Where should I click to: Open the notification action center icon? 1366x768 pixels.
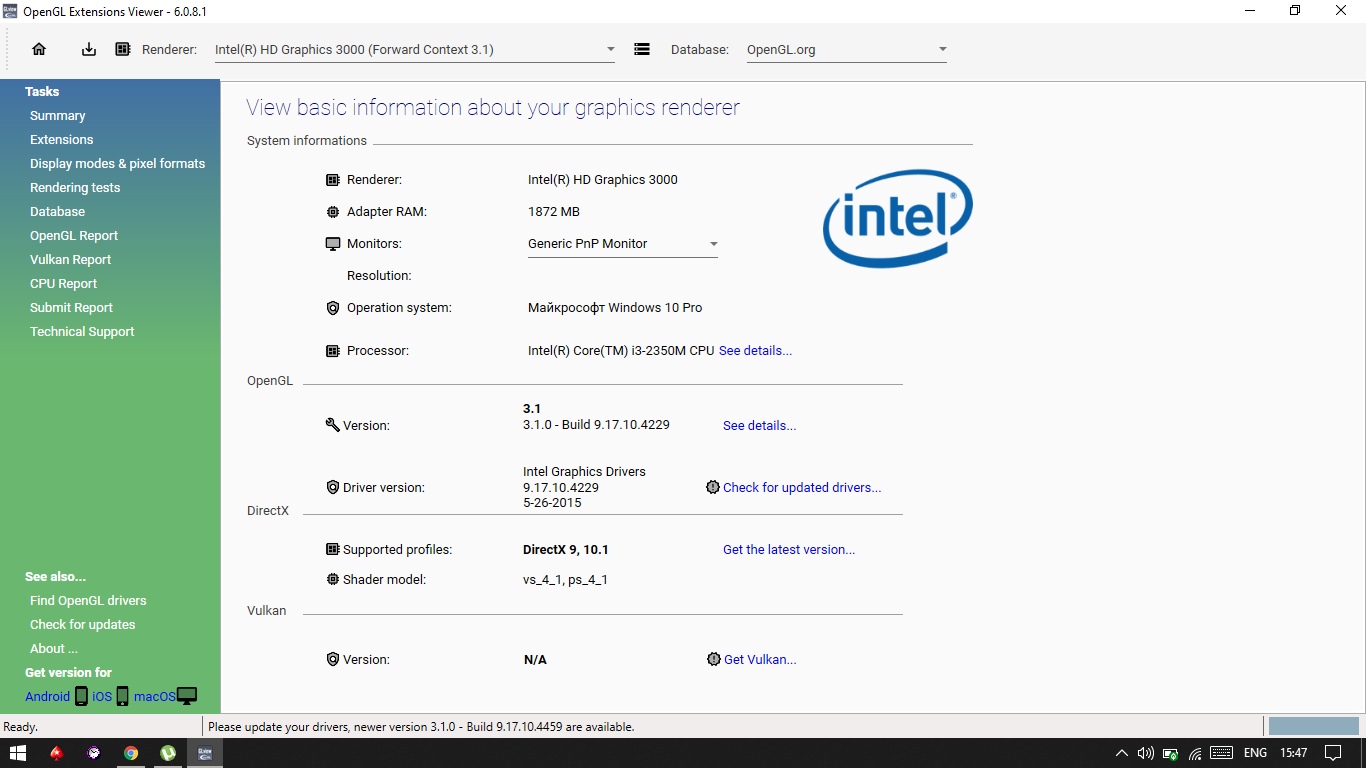1333,753
